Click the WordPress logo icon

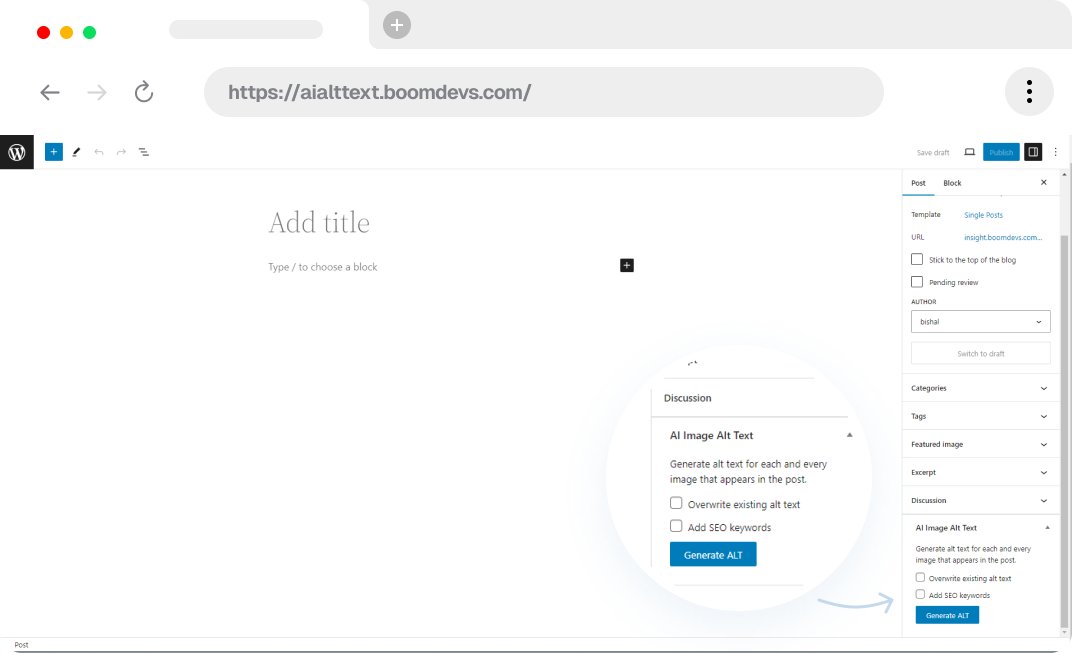[17, 152]
